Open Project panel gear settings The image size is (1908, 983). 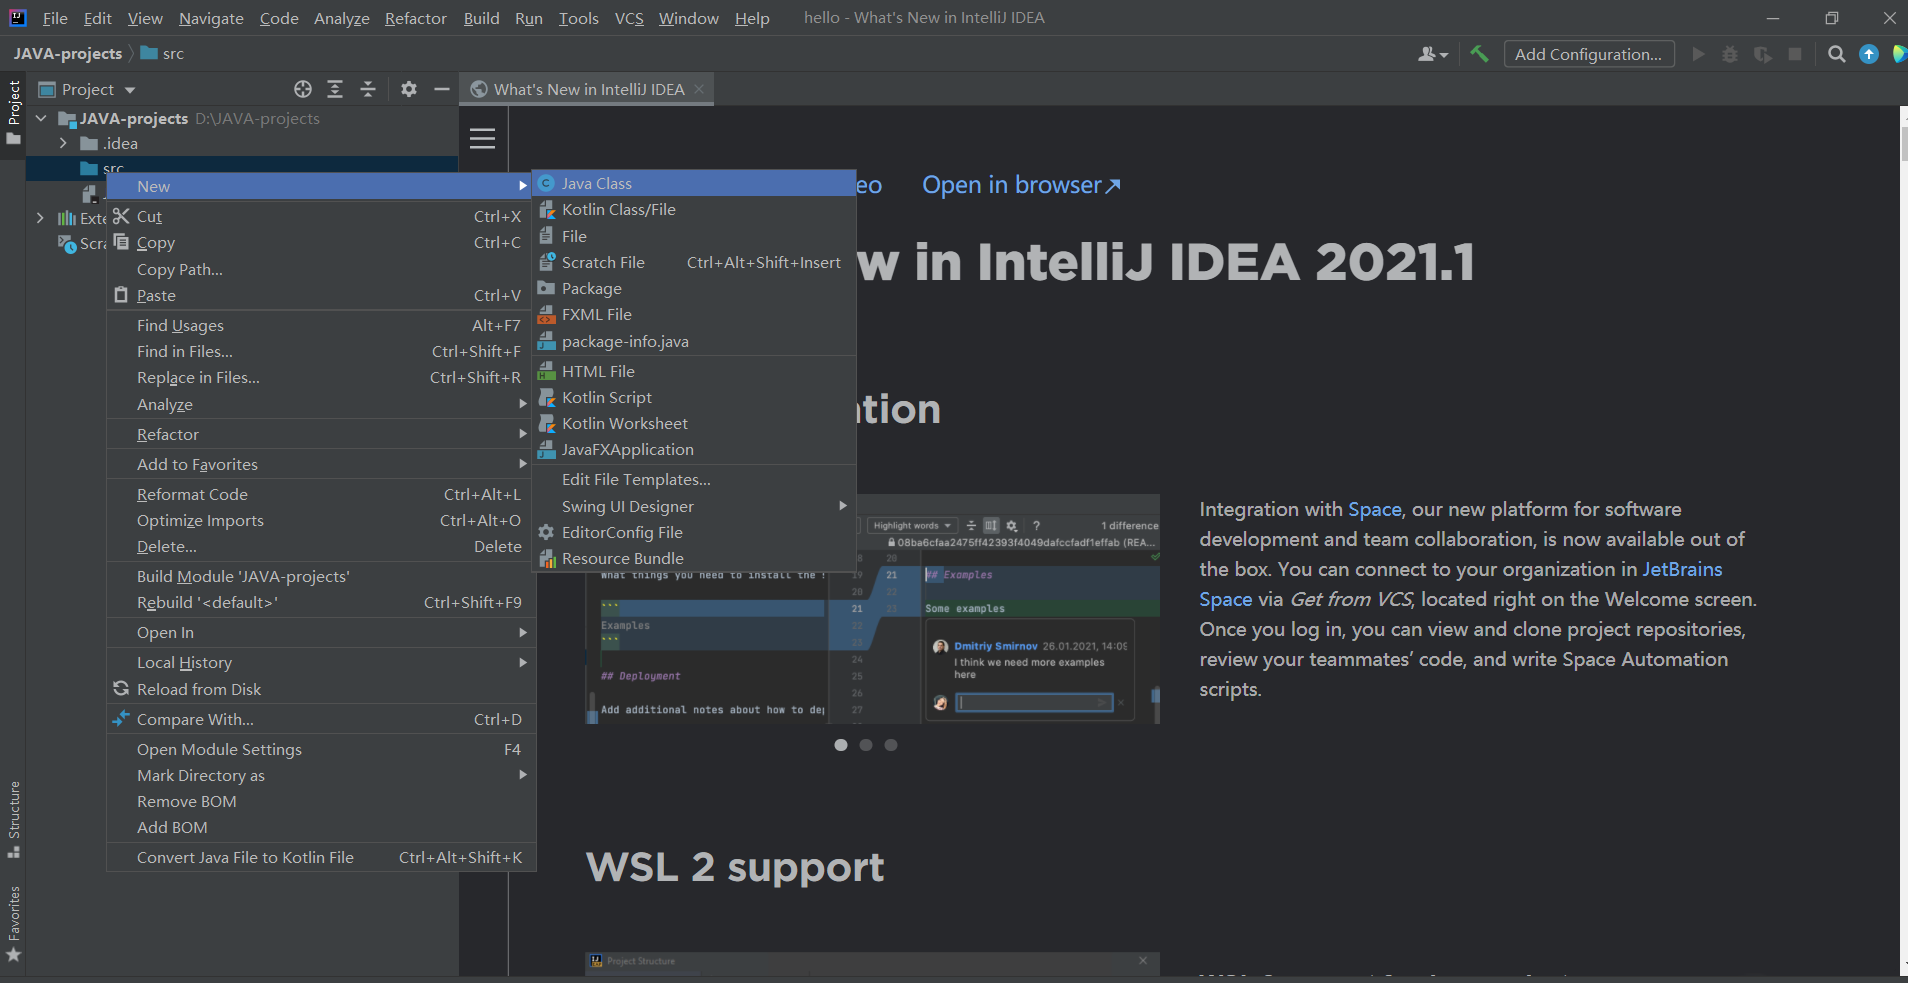coord(409,89)
